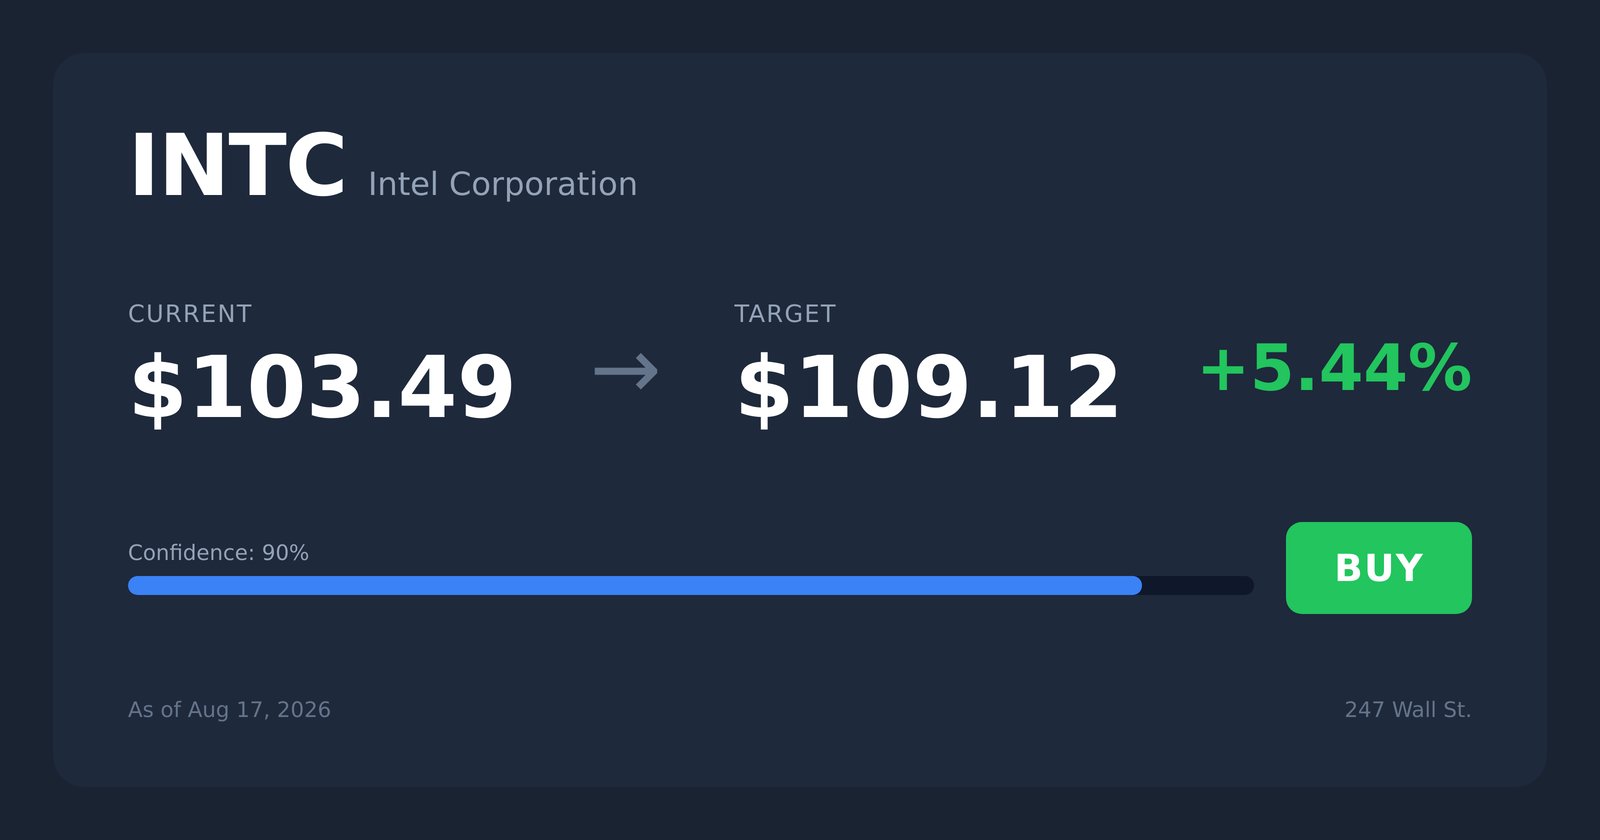Click the green BUY button
The height and width of the screenshot is (840, 1600).
coord(1378,568)
